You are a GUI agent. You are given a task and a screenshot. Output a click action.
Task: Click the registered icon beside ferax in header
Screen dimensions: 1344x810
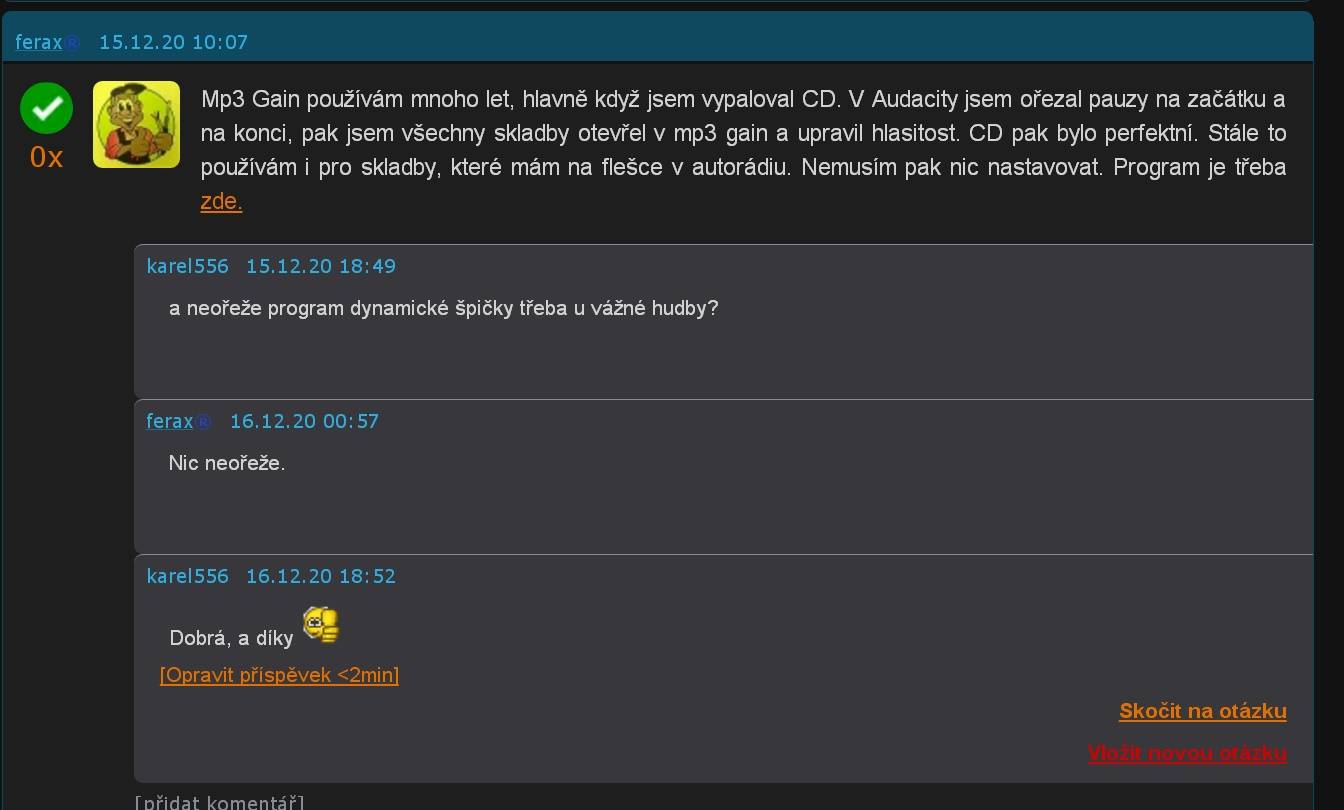(x=72, y=42)
